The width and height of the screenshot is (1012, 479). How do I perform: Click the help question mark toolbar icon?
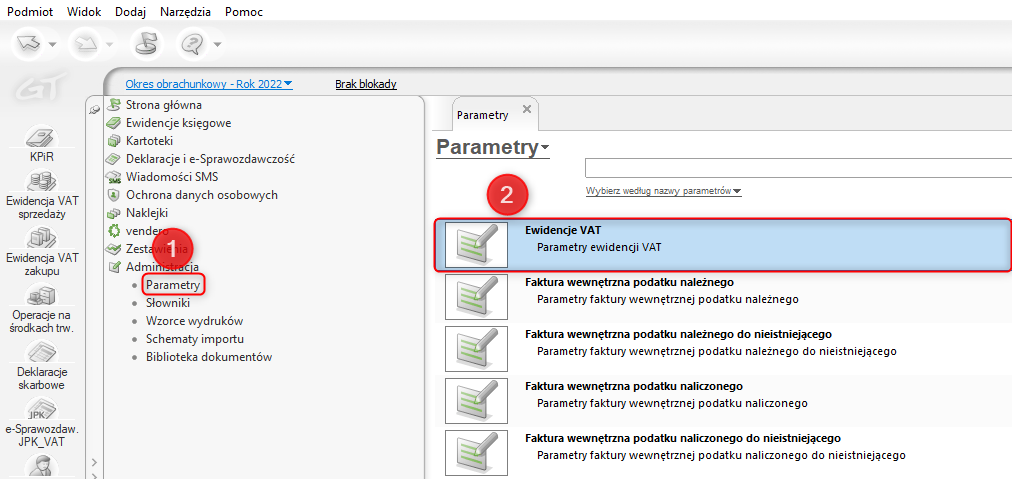pos(192,43)
